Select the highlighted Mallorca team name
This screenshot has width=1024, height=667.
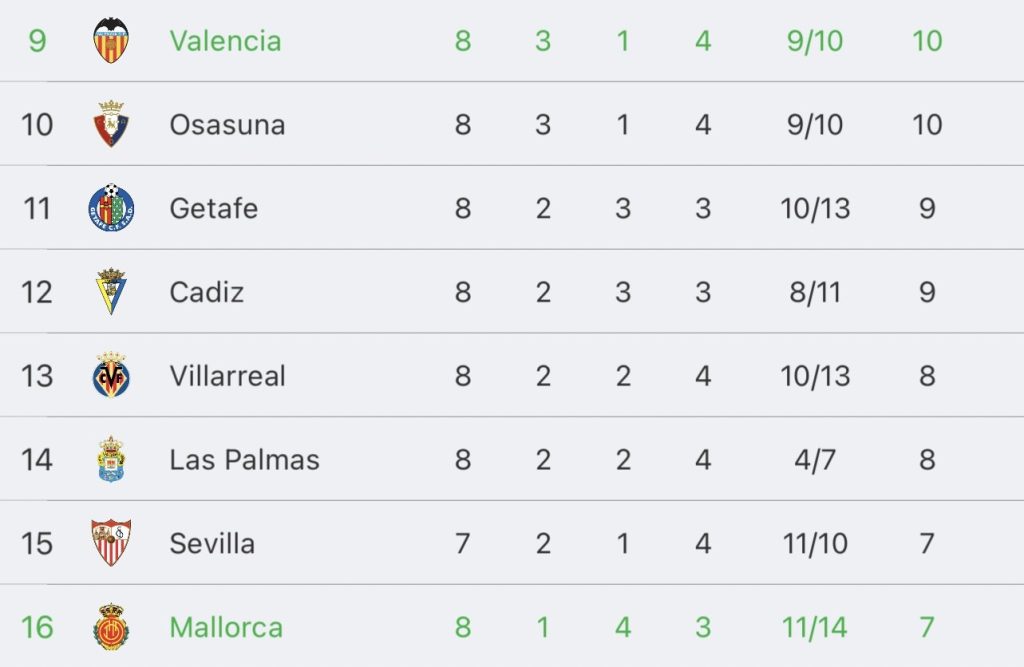(x=226, y=627)
